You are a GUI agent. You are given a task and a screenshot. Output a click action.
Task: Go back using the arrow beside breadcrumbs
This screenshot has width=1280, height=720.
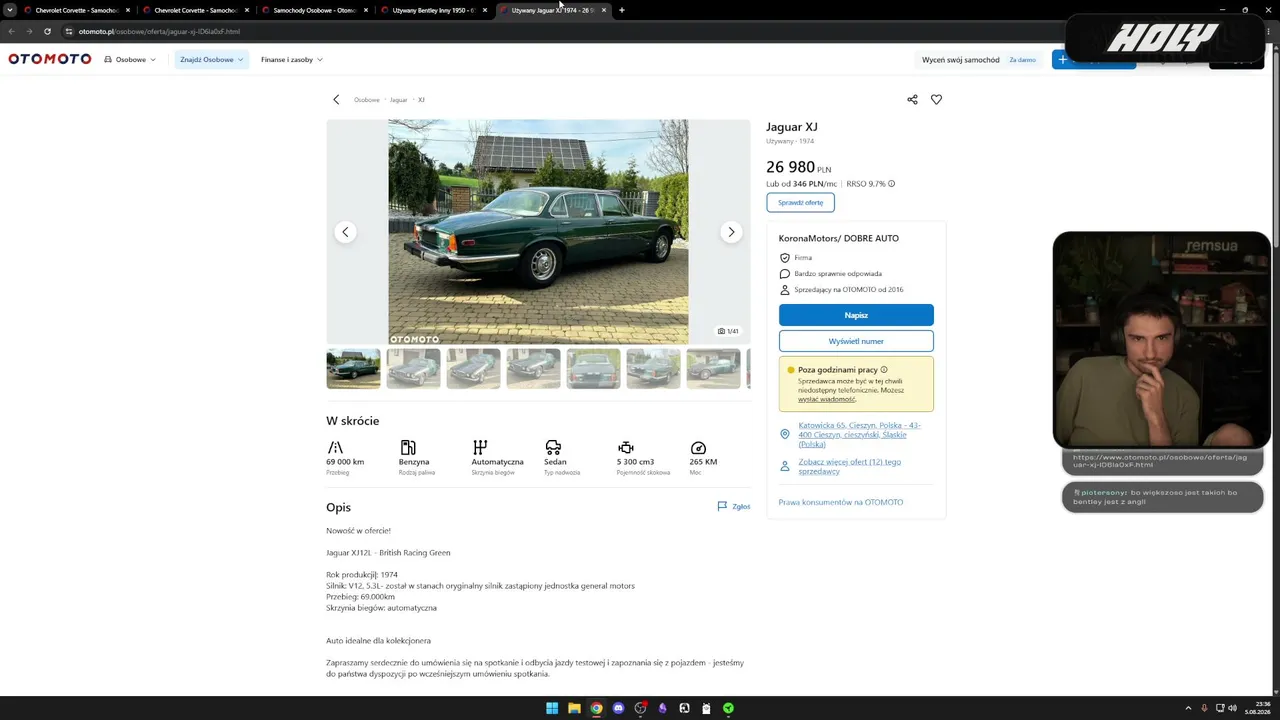click(336, 100)
